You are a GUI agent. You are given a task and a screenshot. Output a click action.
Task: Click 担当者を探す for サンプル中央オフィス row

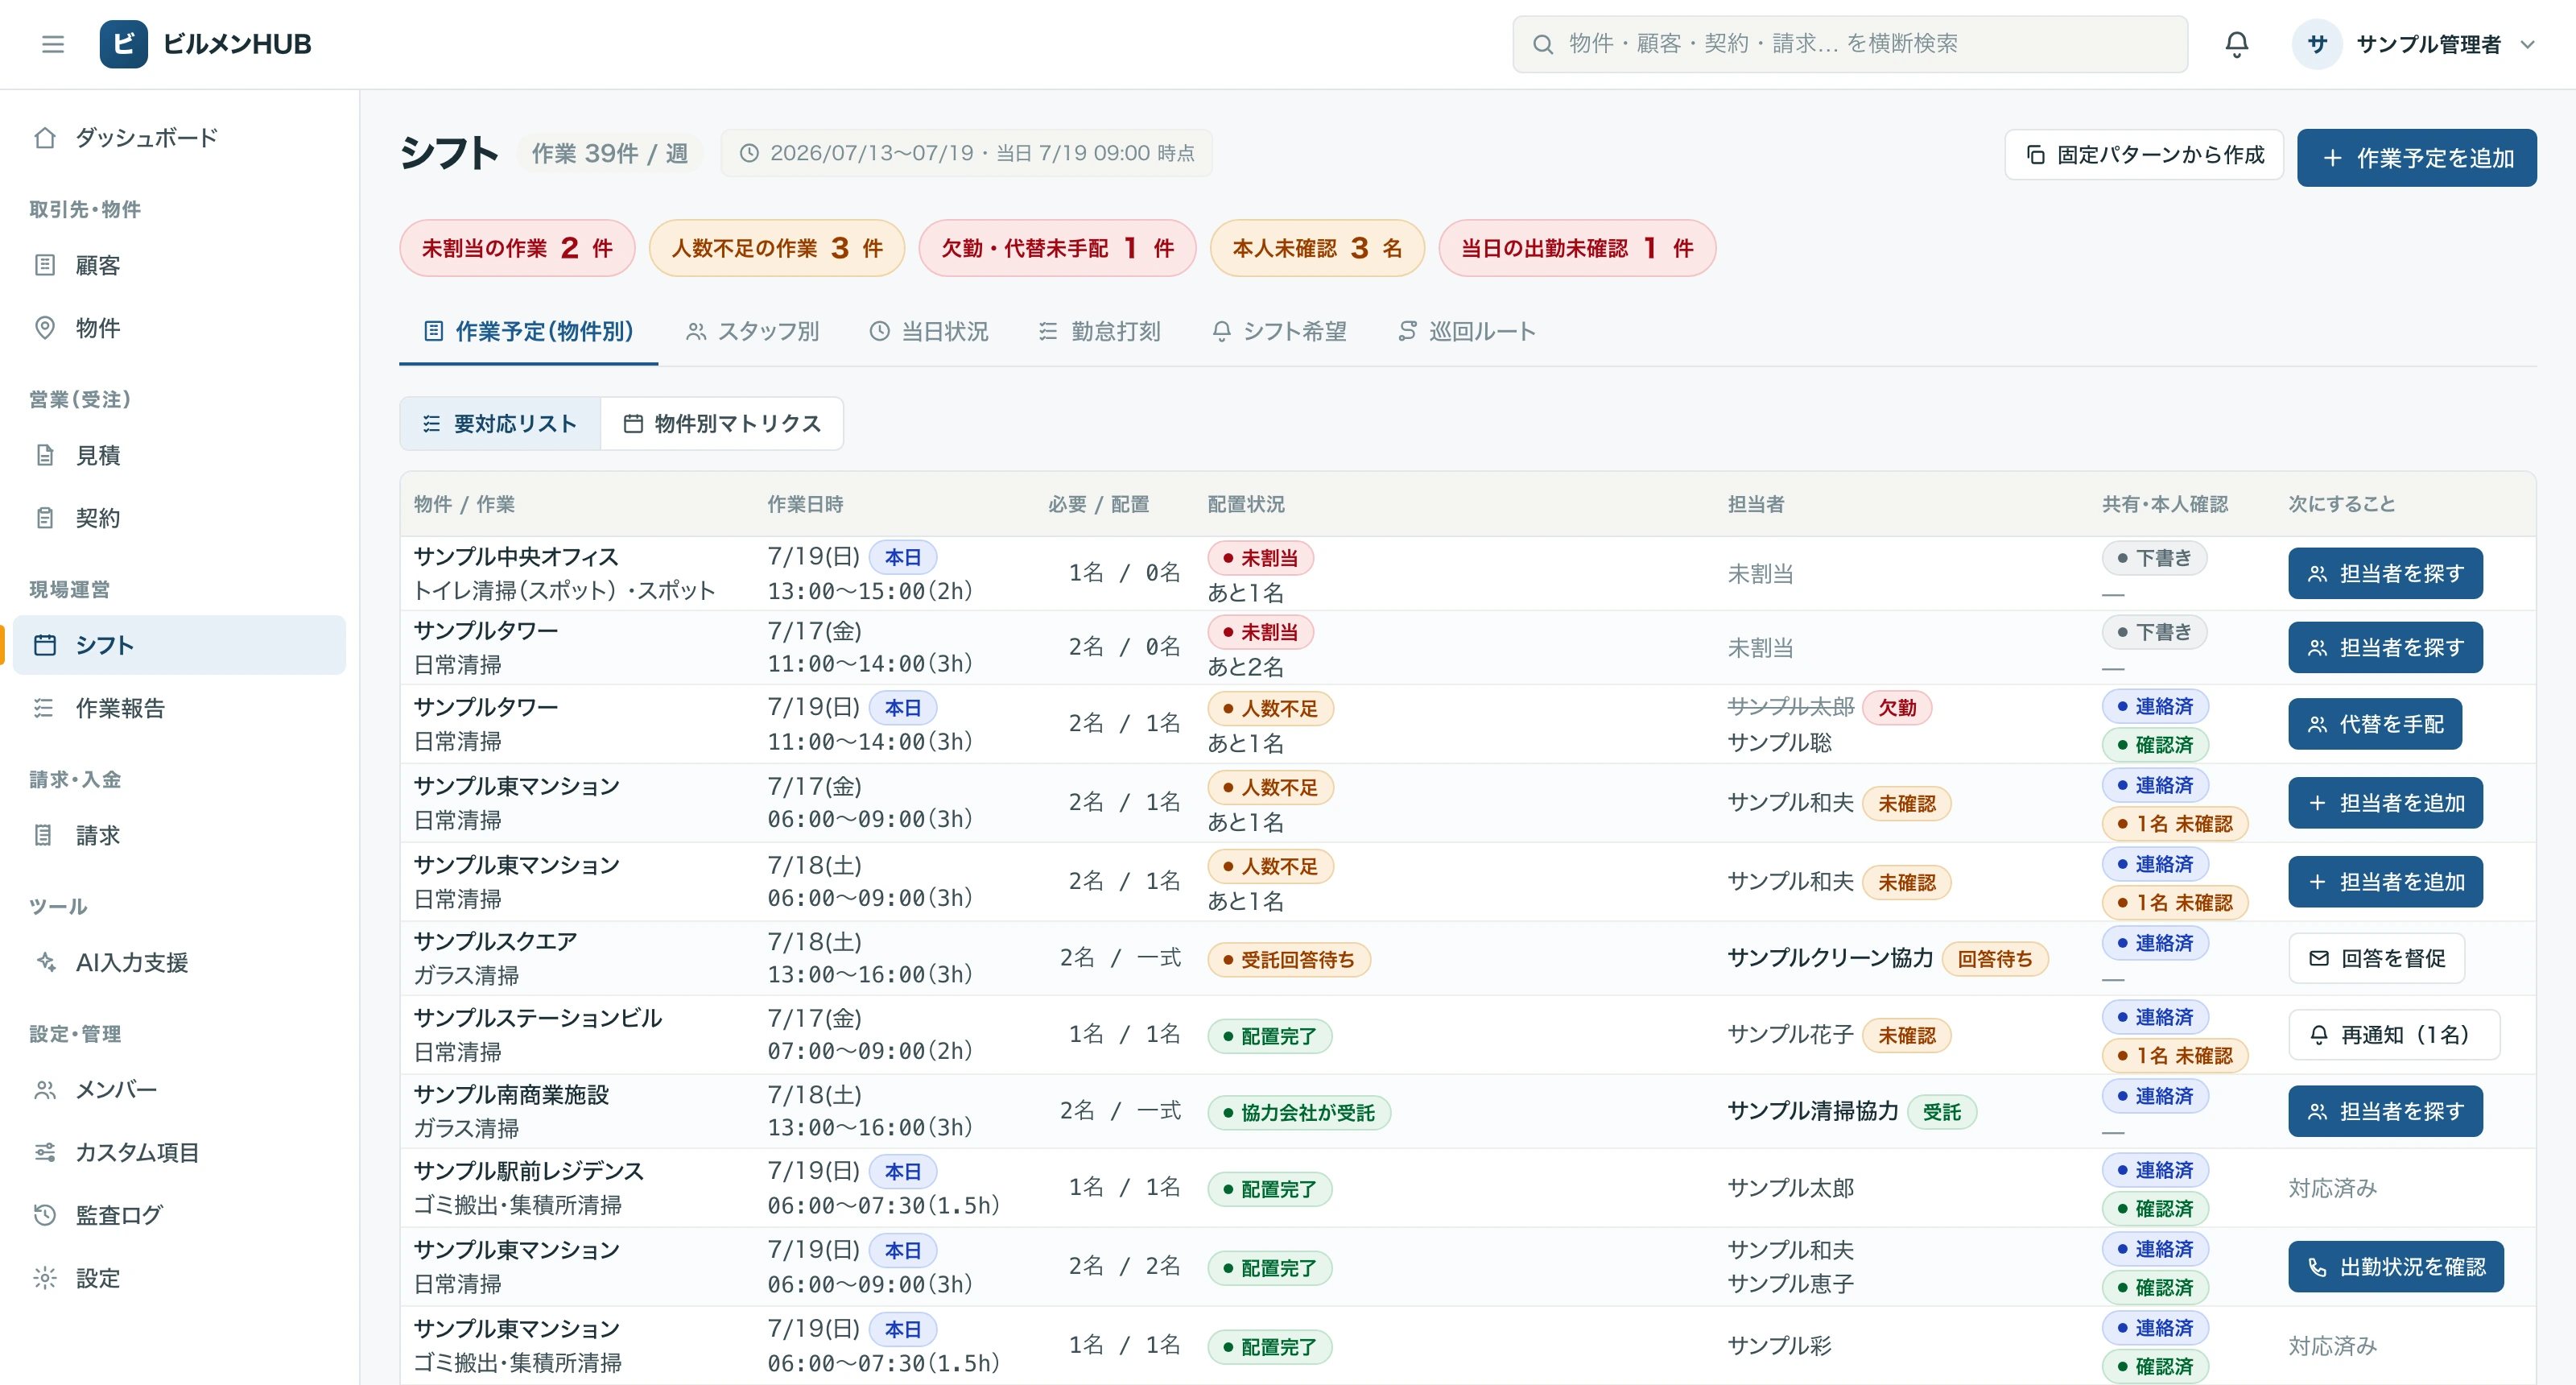(x=2385, y=574)
